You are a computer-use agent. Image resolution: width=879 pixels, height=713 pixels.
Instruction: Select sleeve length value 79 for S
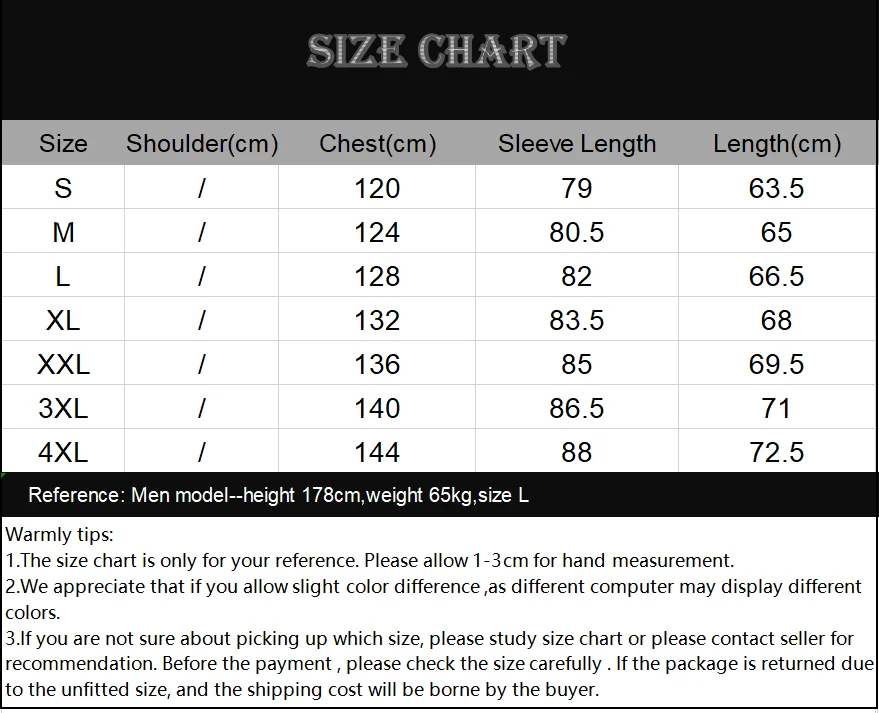point(577,188)
